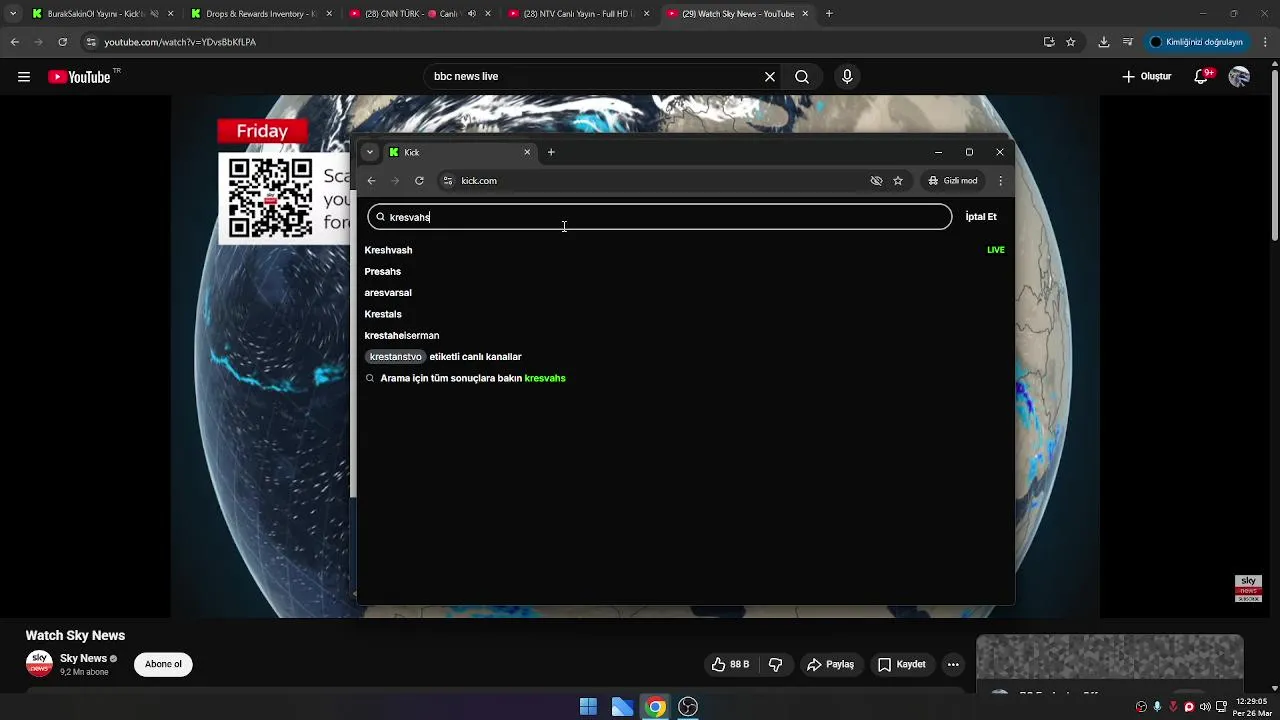The image size is (1280, 720).
Task: Subscribe with the Abone ol button
Action: tap(163, 664)
